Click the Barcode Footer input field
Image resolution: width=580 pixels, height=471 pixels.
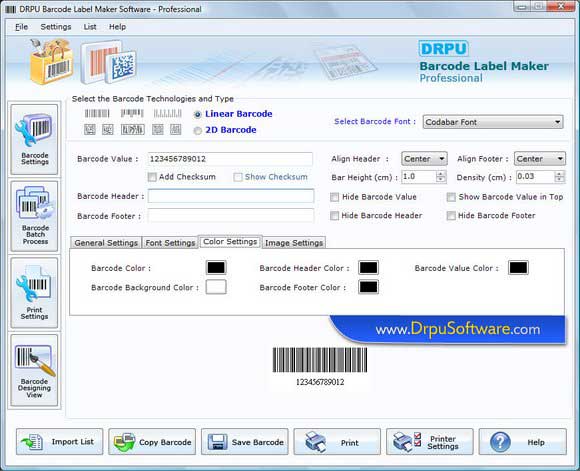click(231, 216)
